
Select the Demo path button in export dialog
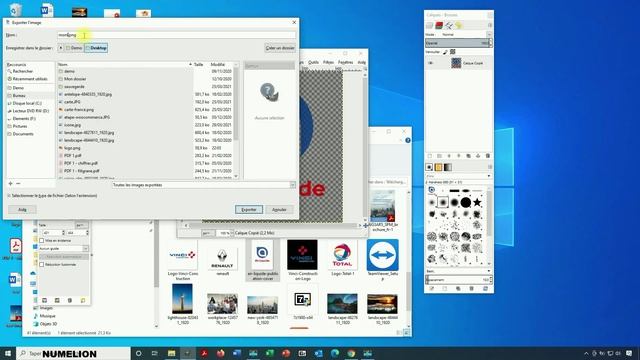74,48
